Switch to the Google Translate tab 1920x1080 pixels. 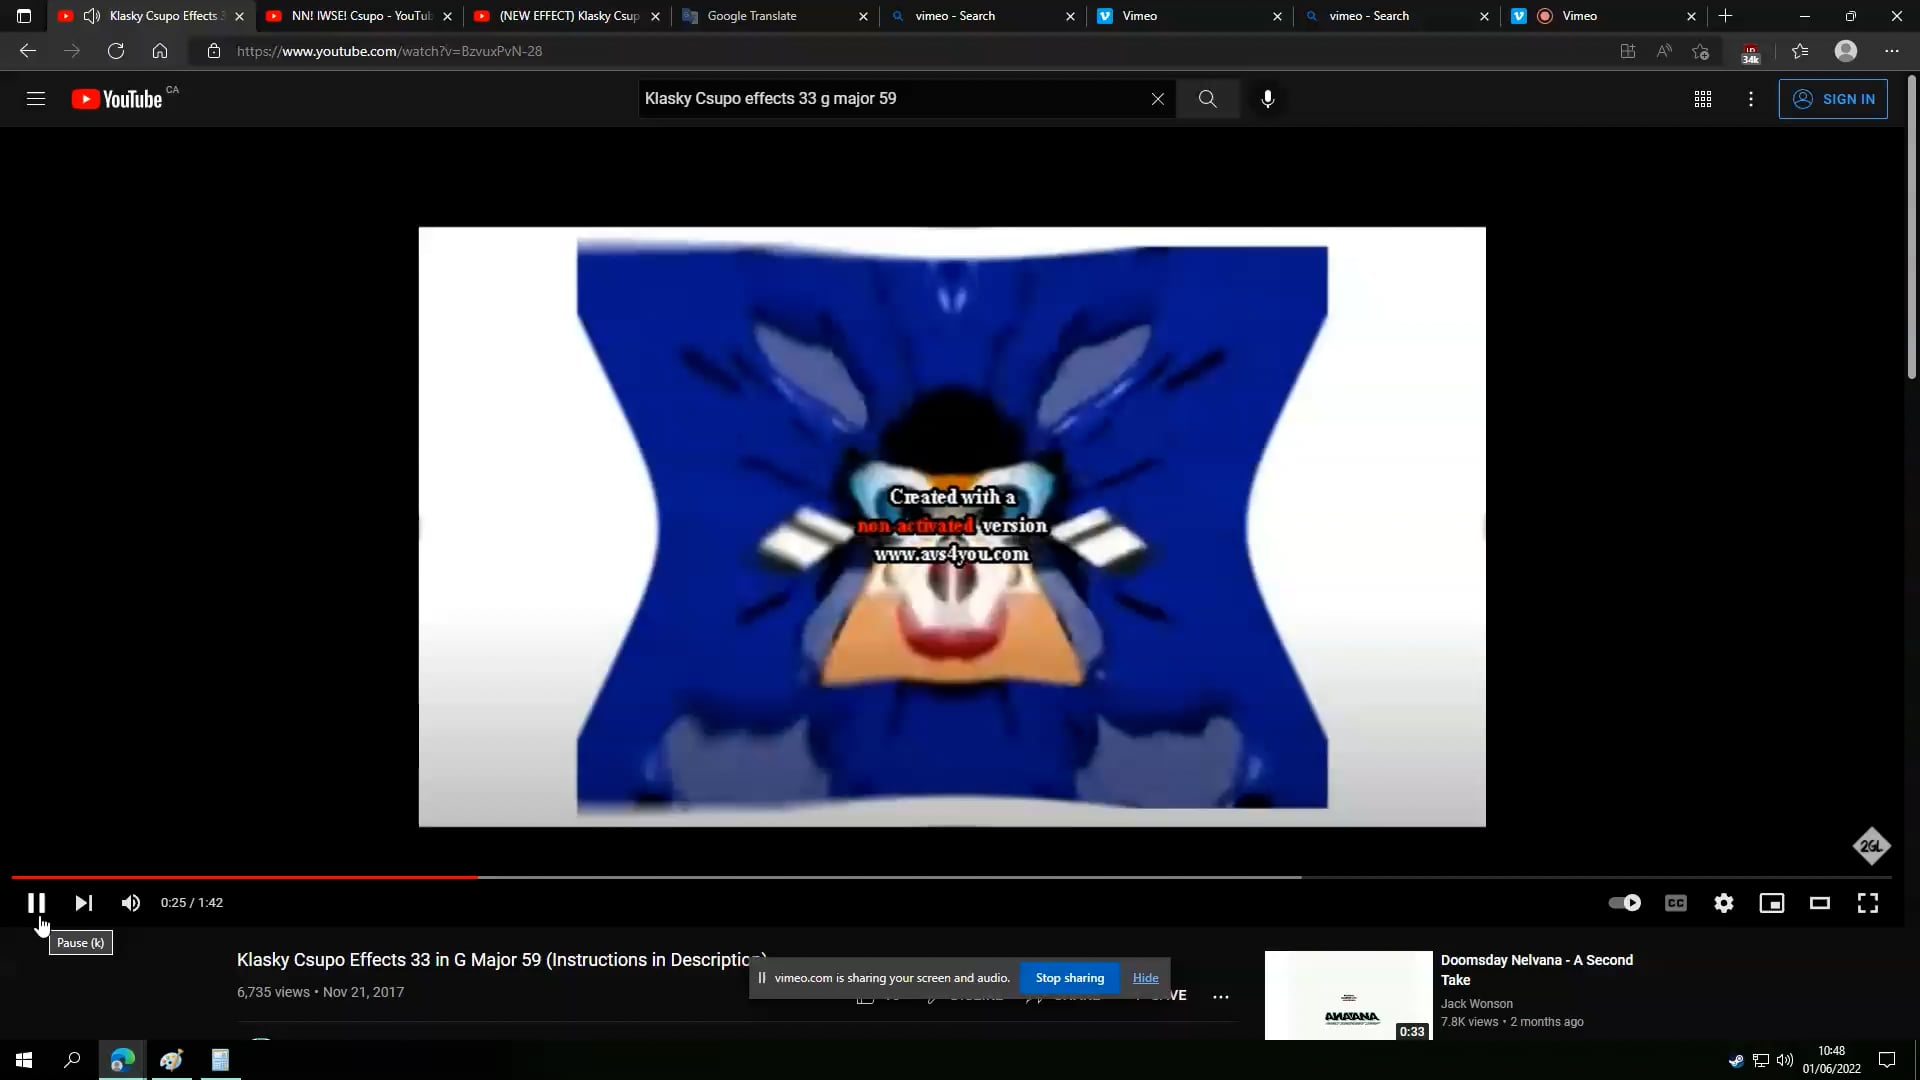tap(752, 16)
